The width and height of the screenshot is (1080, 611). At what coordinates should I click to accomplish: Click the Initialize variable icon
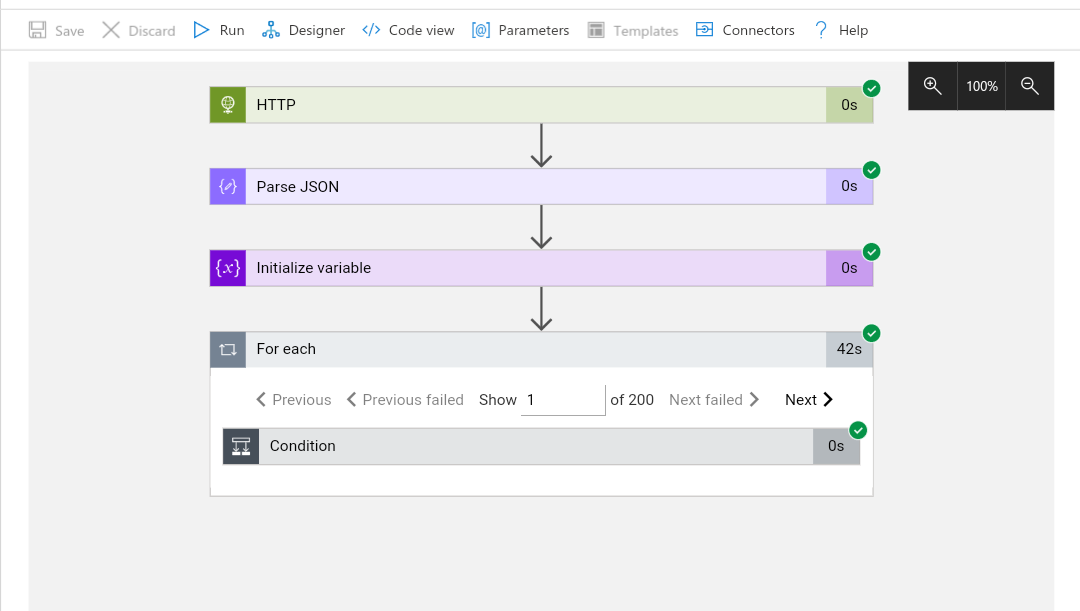point(228,268)
